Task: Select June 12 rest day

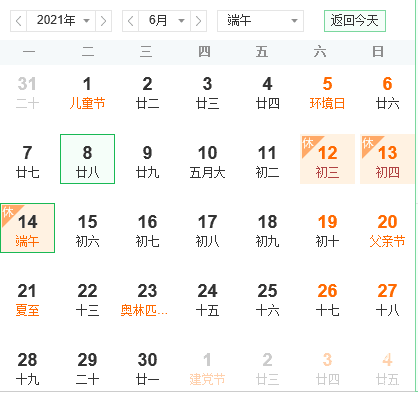Action: [x=327, y=159]
